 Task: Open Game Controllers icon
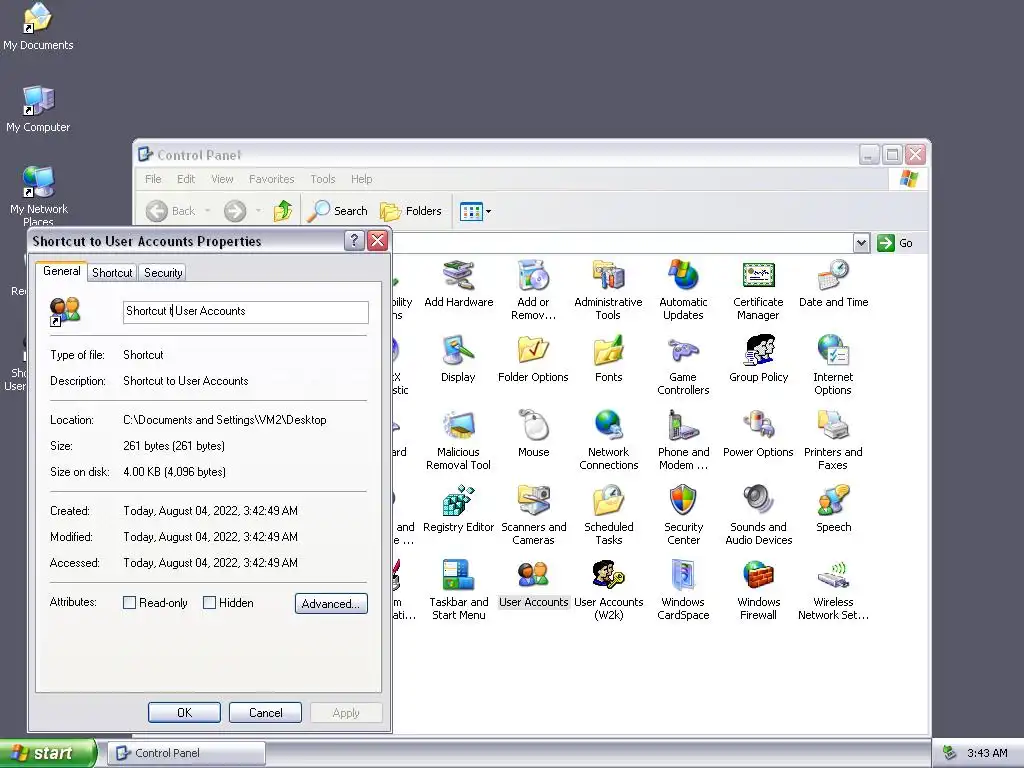[x=683, y=365]
